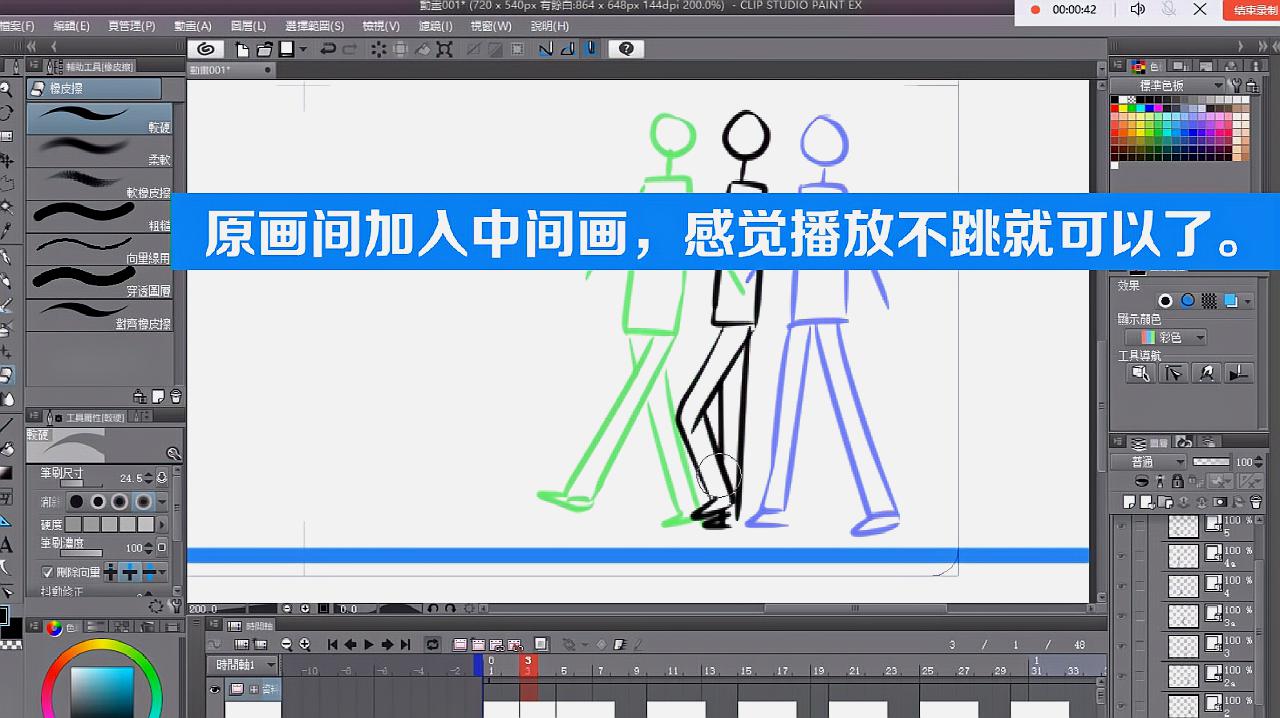Click the trash icon to delete layer

point(1257,500)
